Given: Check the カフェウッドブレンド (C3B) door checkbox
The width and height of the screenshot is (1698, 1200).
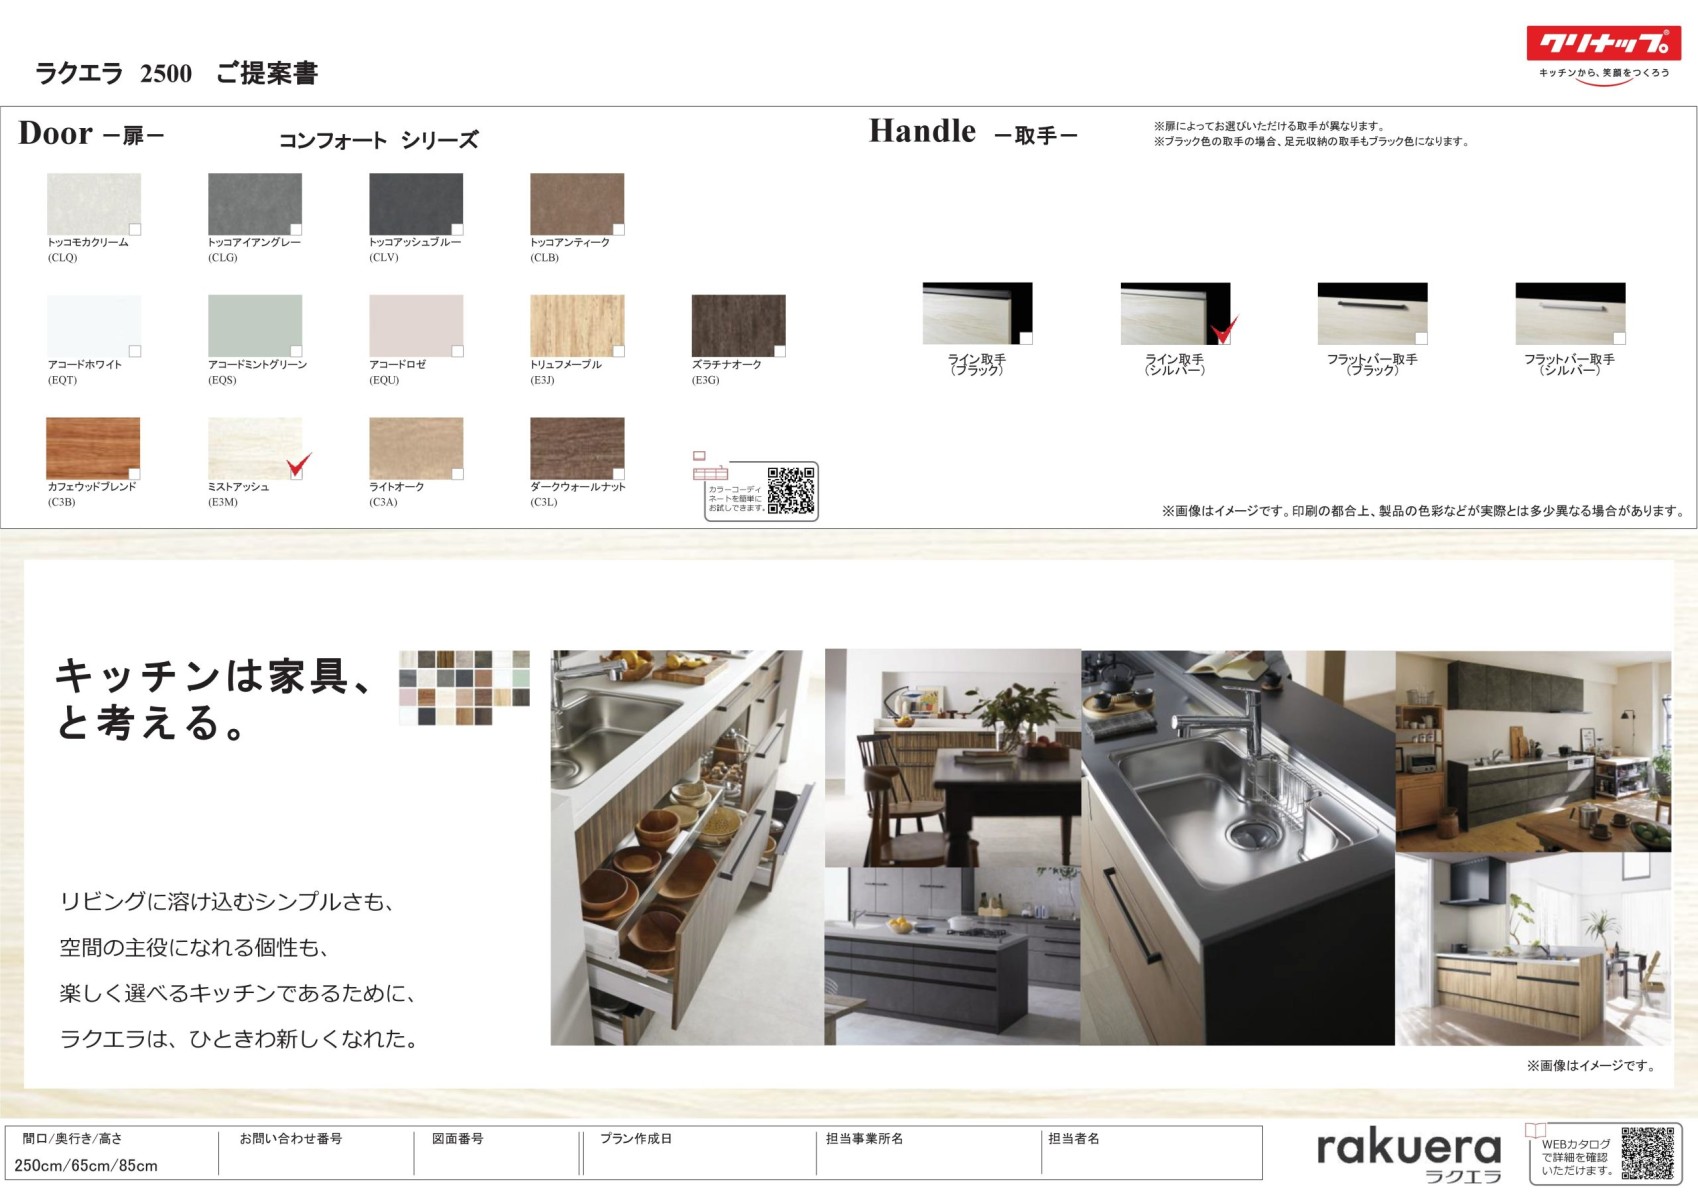Looking at the screenshot, I should tap(135, 474).
